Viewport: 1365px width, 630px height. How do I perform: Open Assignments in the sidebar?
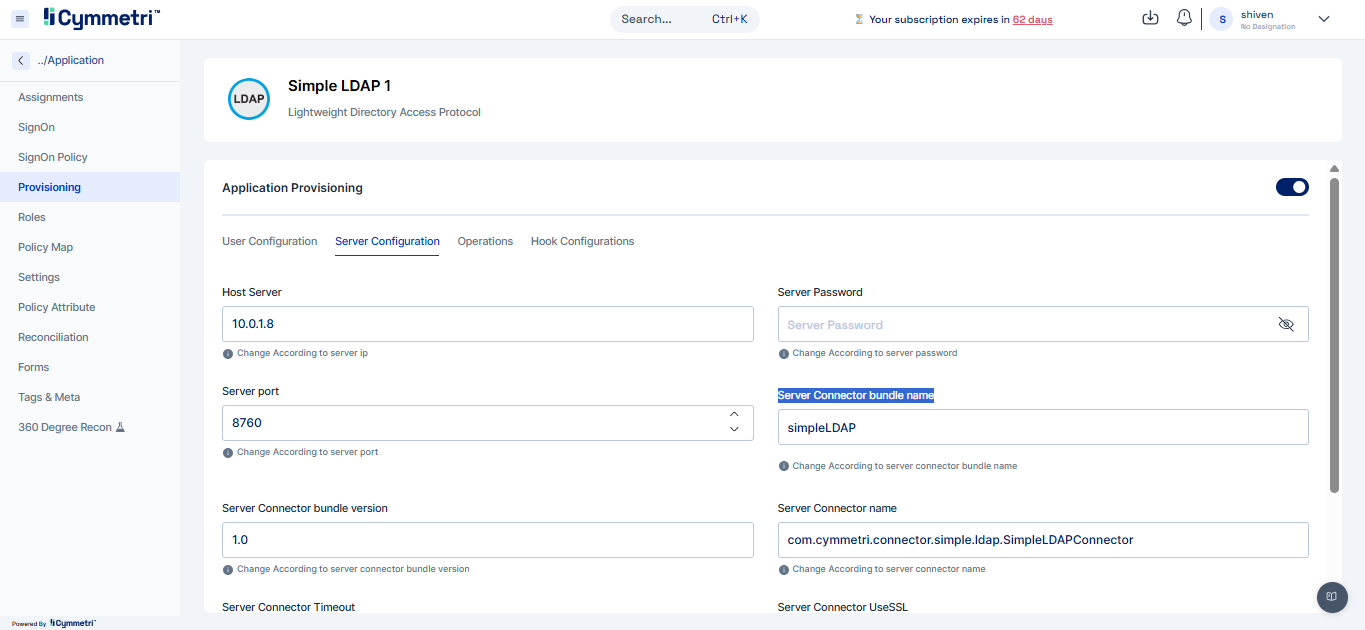coord(90,97)
